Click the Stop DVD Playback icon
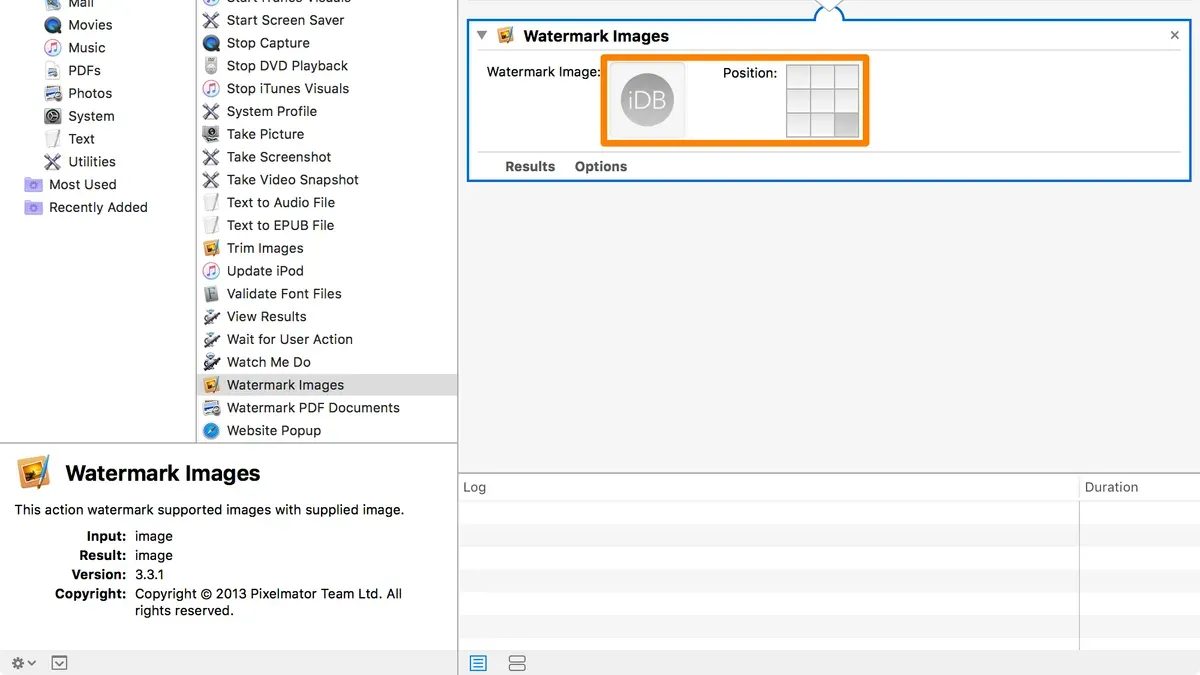Image resolution: width=1200 pixels, height=675 pixels. pyautogui.click(x=211, y=66)
